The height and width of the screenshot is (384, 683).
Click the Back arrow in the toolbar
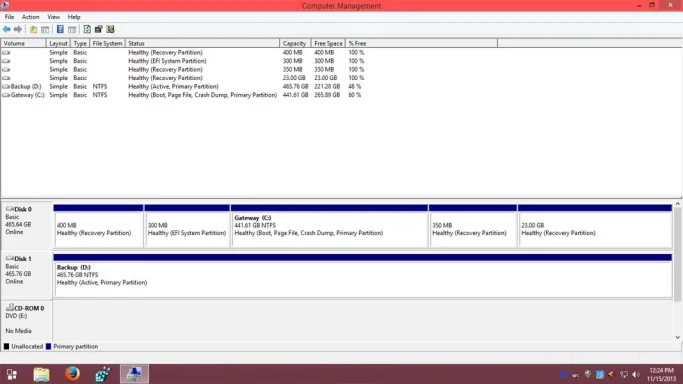click(x=7, y=29)
